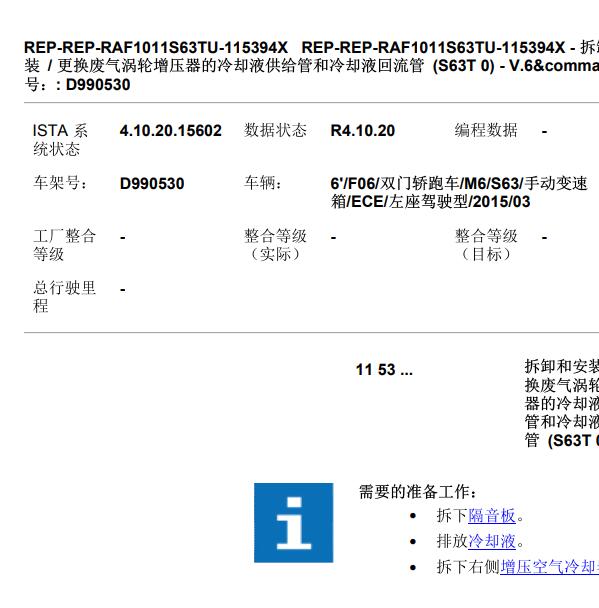Click the 拆卸和安装 description text beside 11 53
The image size is (599, 608).
click(562, 403)
